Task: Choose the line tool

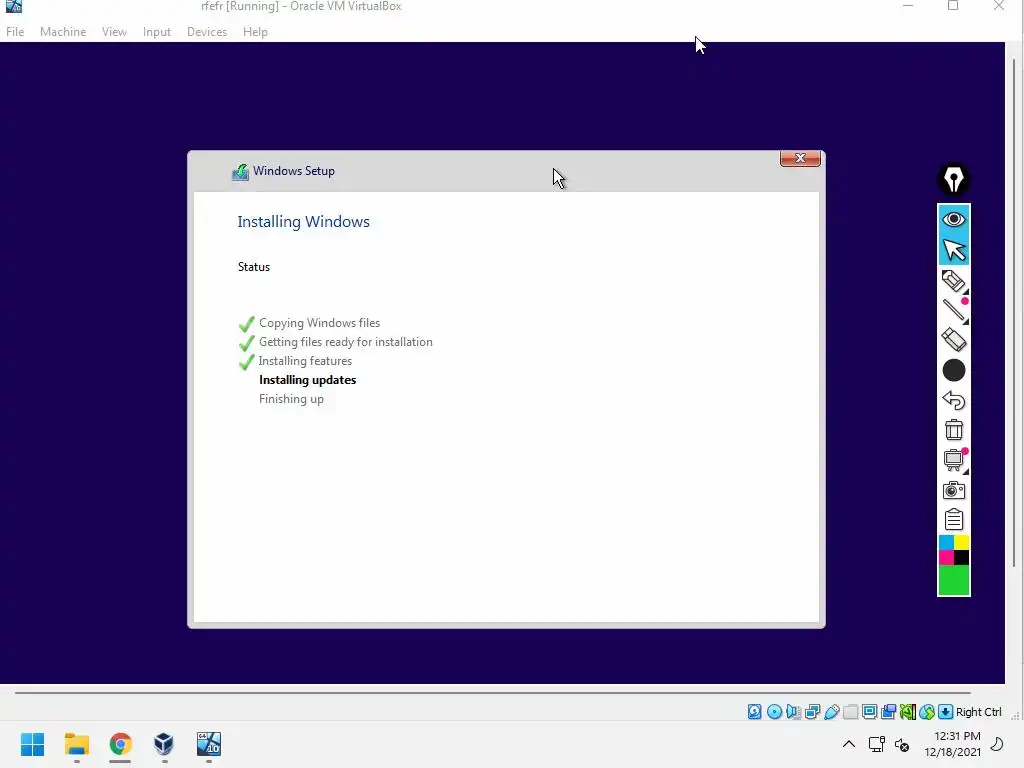Action: tap(953, 310)
